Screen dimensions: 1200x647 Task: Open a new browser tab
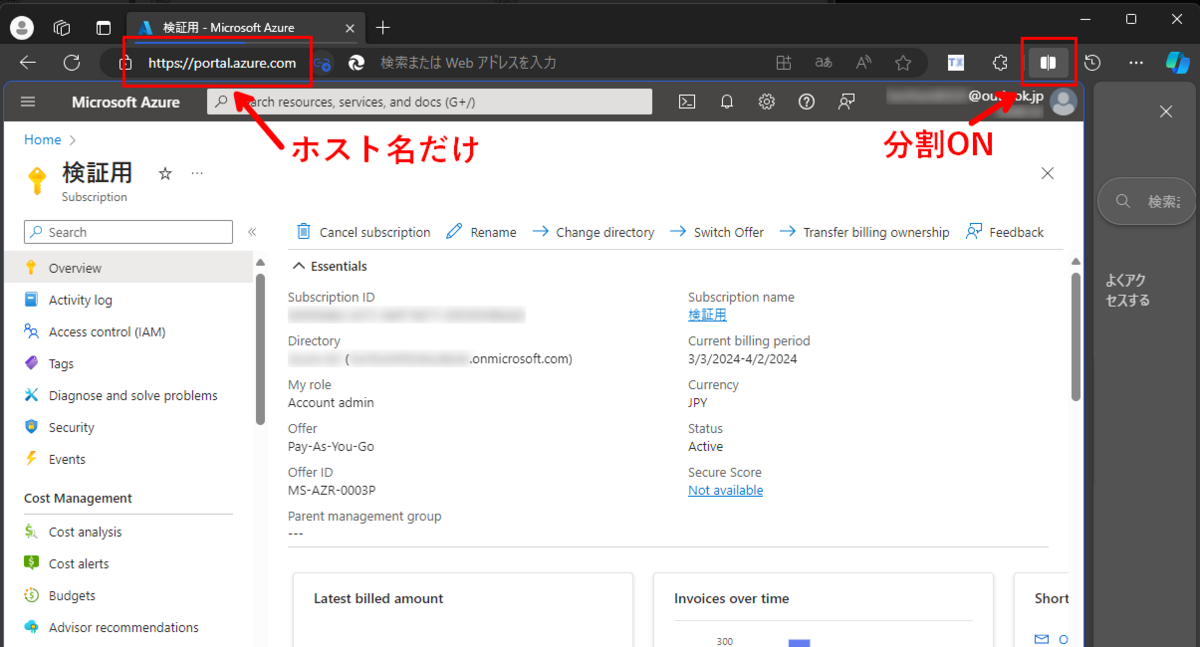[x=383, y=27]
